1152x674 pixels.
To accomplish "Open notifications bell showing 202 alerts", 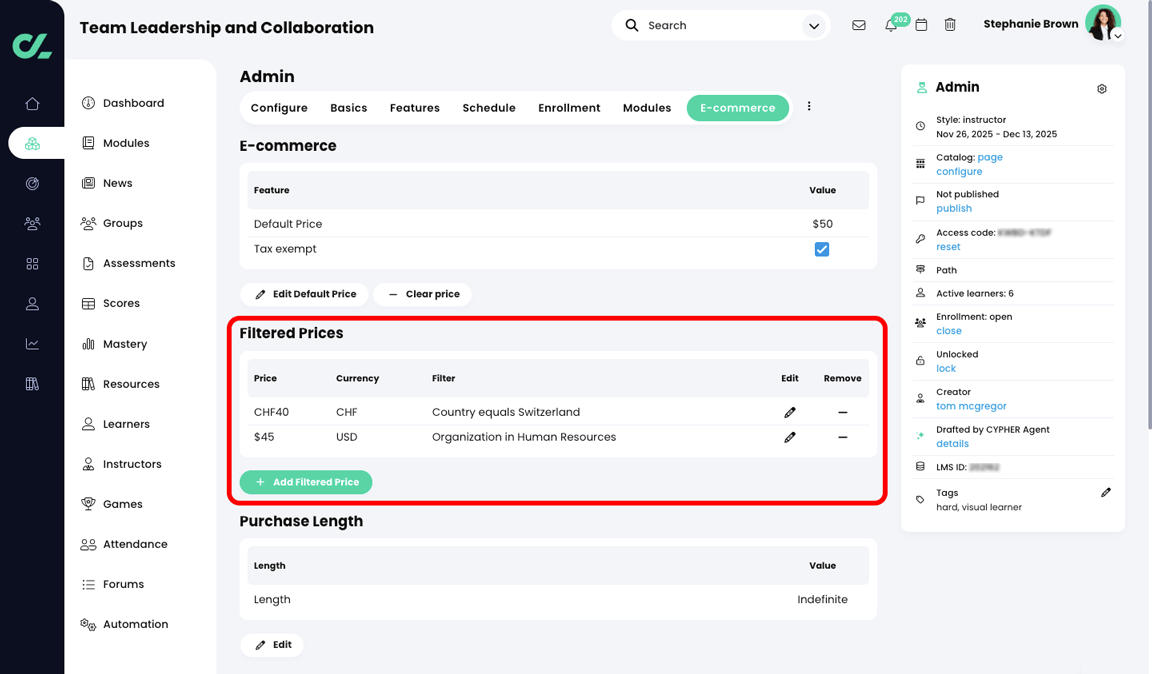I will coord(890,25).
